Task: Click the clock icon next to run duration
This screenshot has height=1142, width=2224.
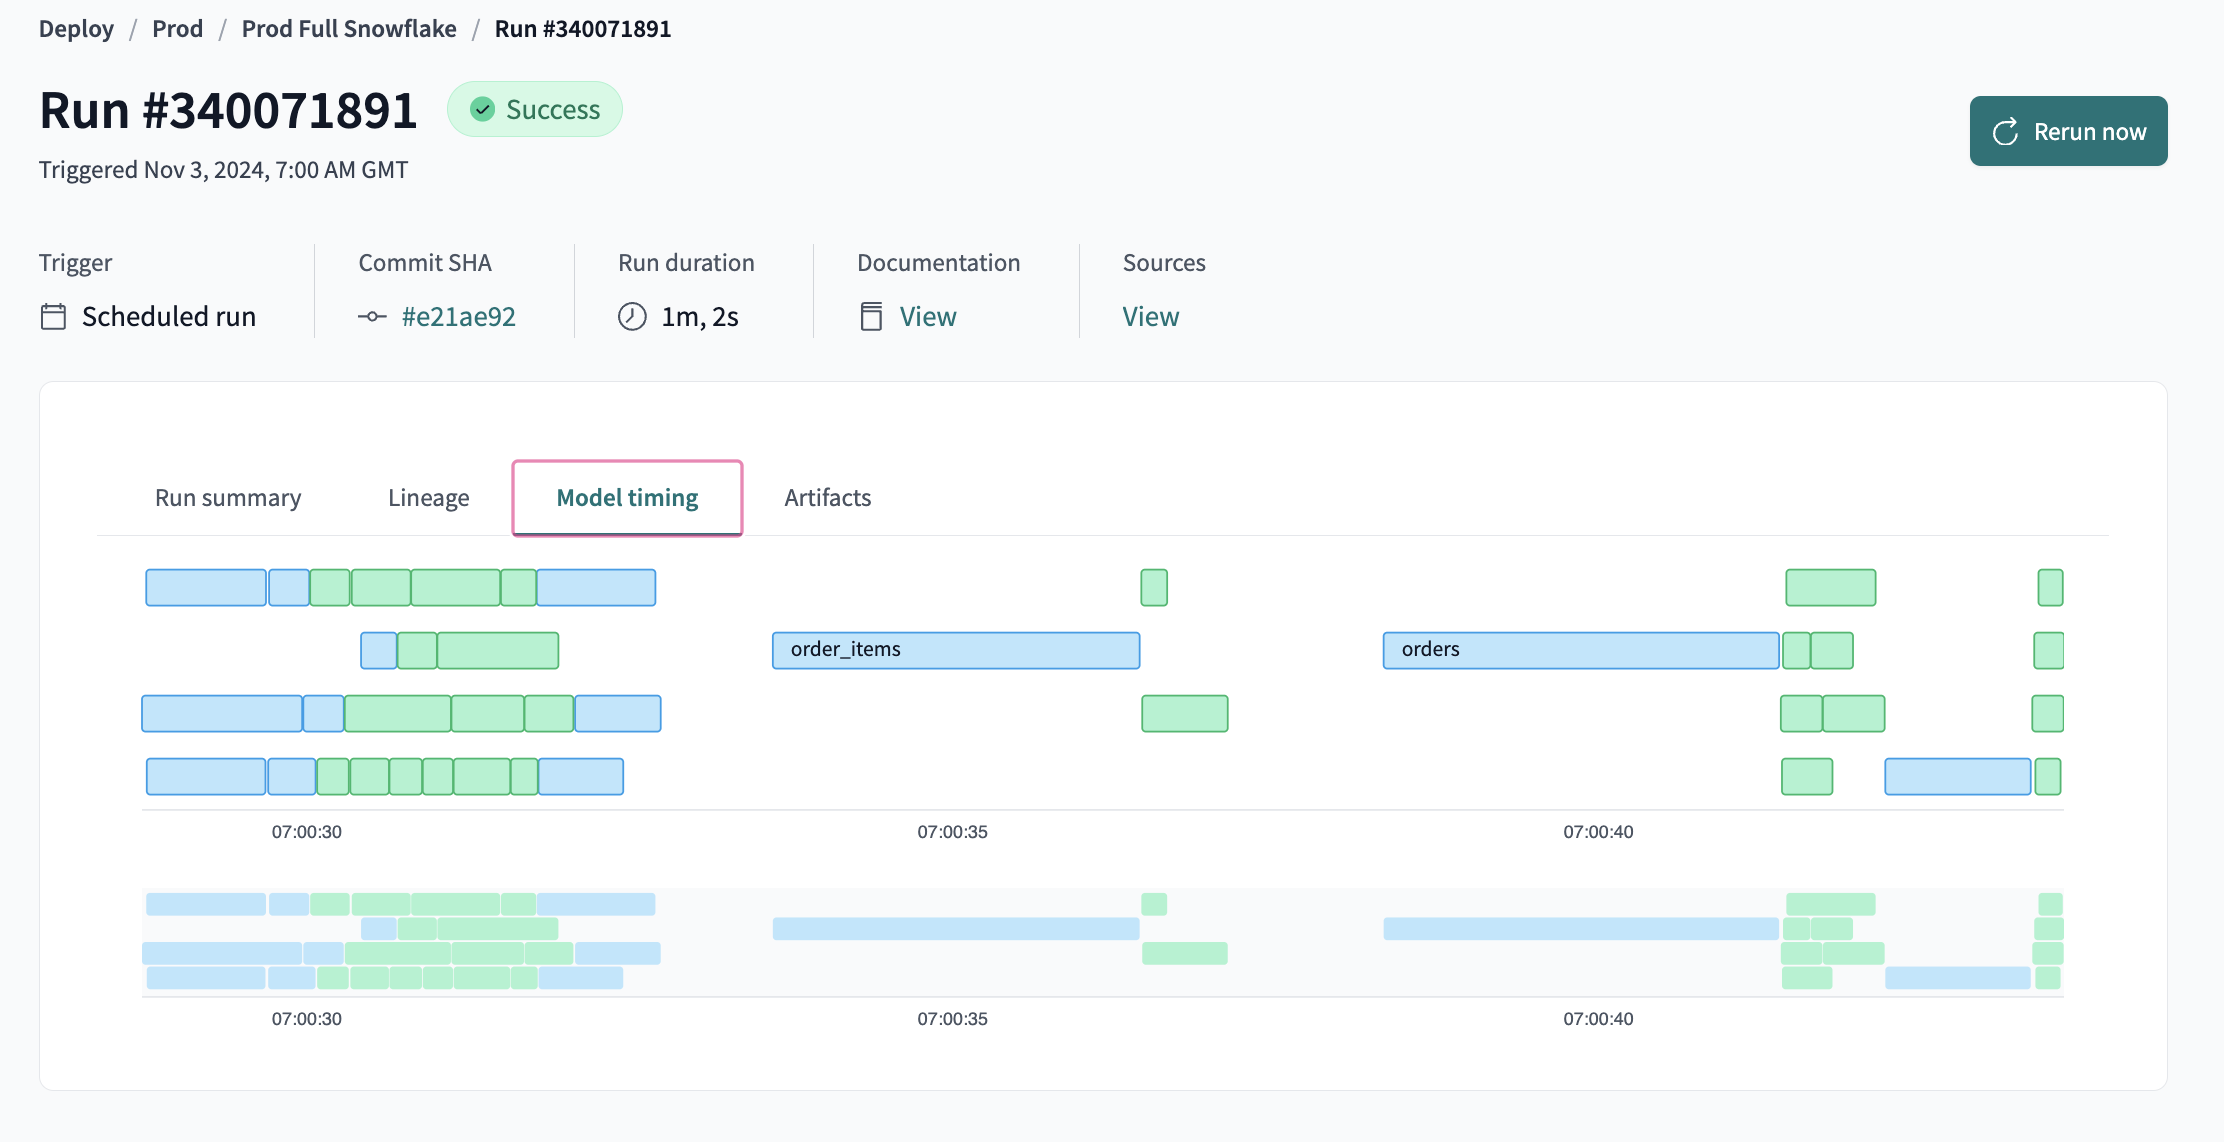Action: 631,315
